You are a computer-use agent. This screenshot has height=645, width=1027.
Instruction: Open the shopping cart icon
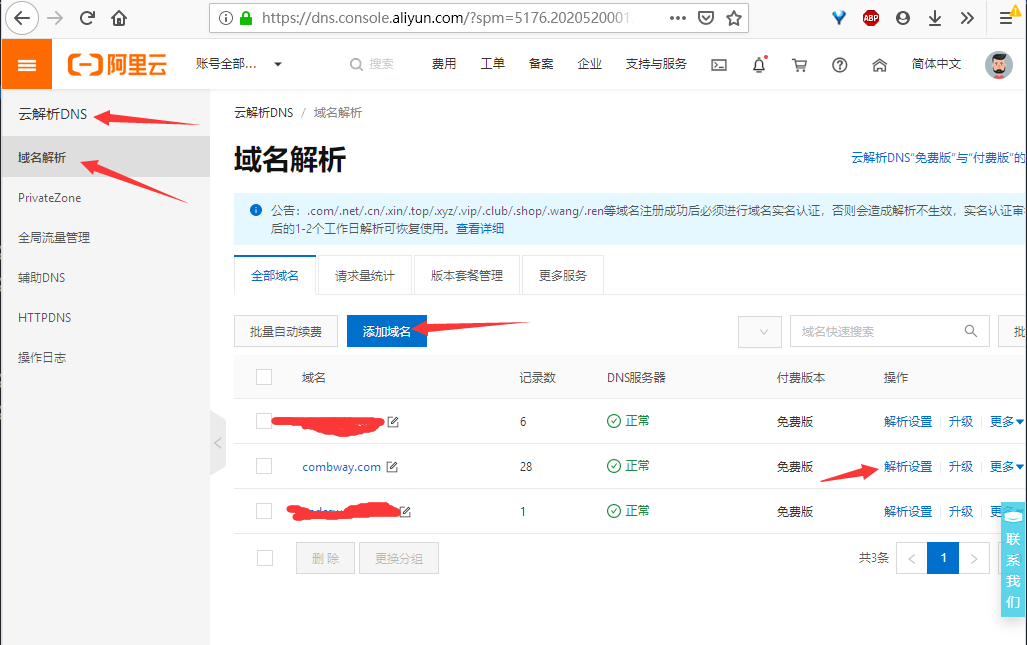[799, 65]
